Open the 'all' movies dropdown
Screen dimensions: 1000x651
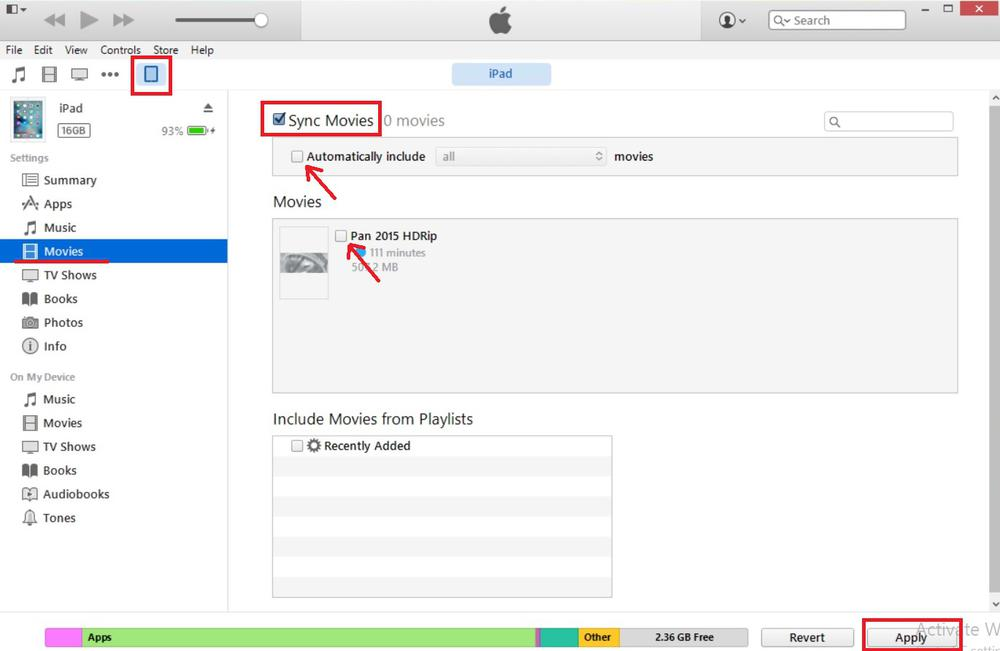click(x=521, y=156)
